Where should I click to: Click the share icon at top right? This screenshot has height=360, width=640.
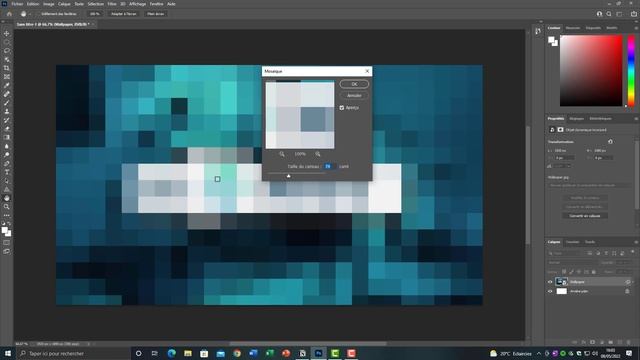[633, 14]
